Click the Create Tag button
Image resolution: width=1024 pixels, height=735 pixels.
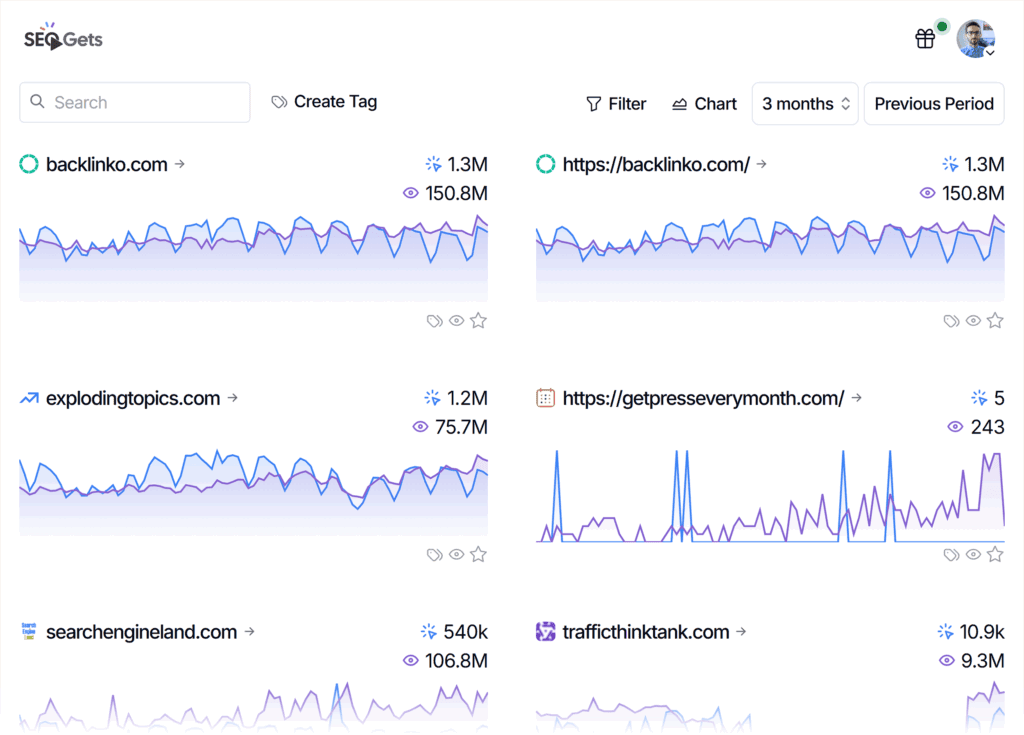(324, 102)
